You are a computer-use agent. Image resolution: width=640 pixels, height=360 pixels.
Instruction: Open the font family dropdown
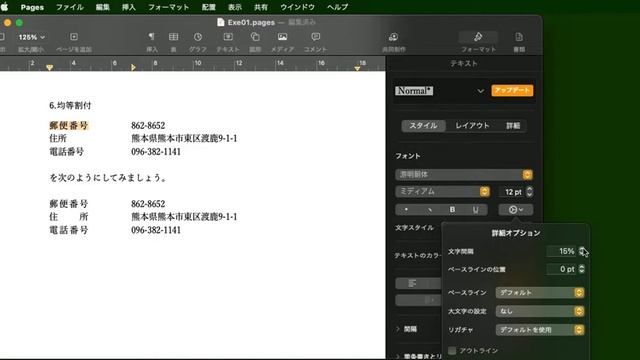pyautogui.click(x=464, y=175)
